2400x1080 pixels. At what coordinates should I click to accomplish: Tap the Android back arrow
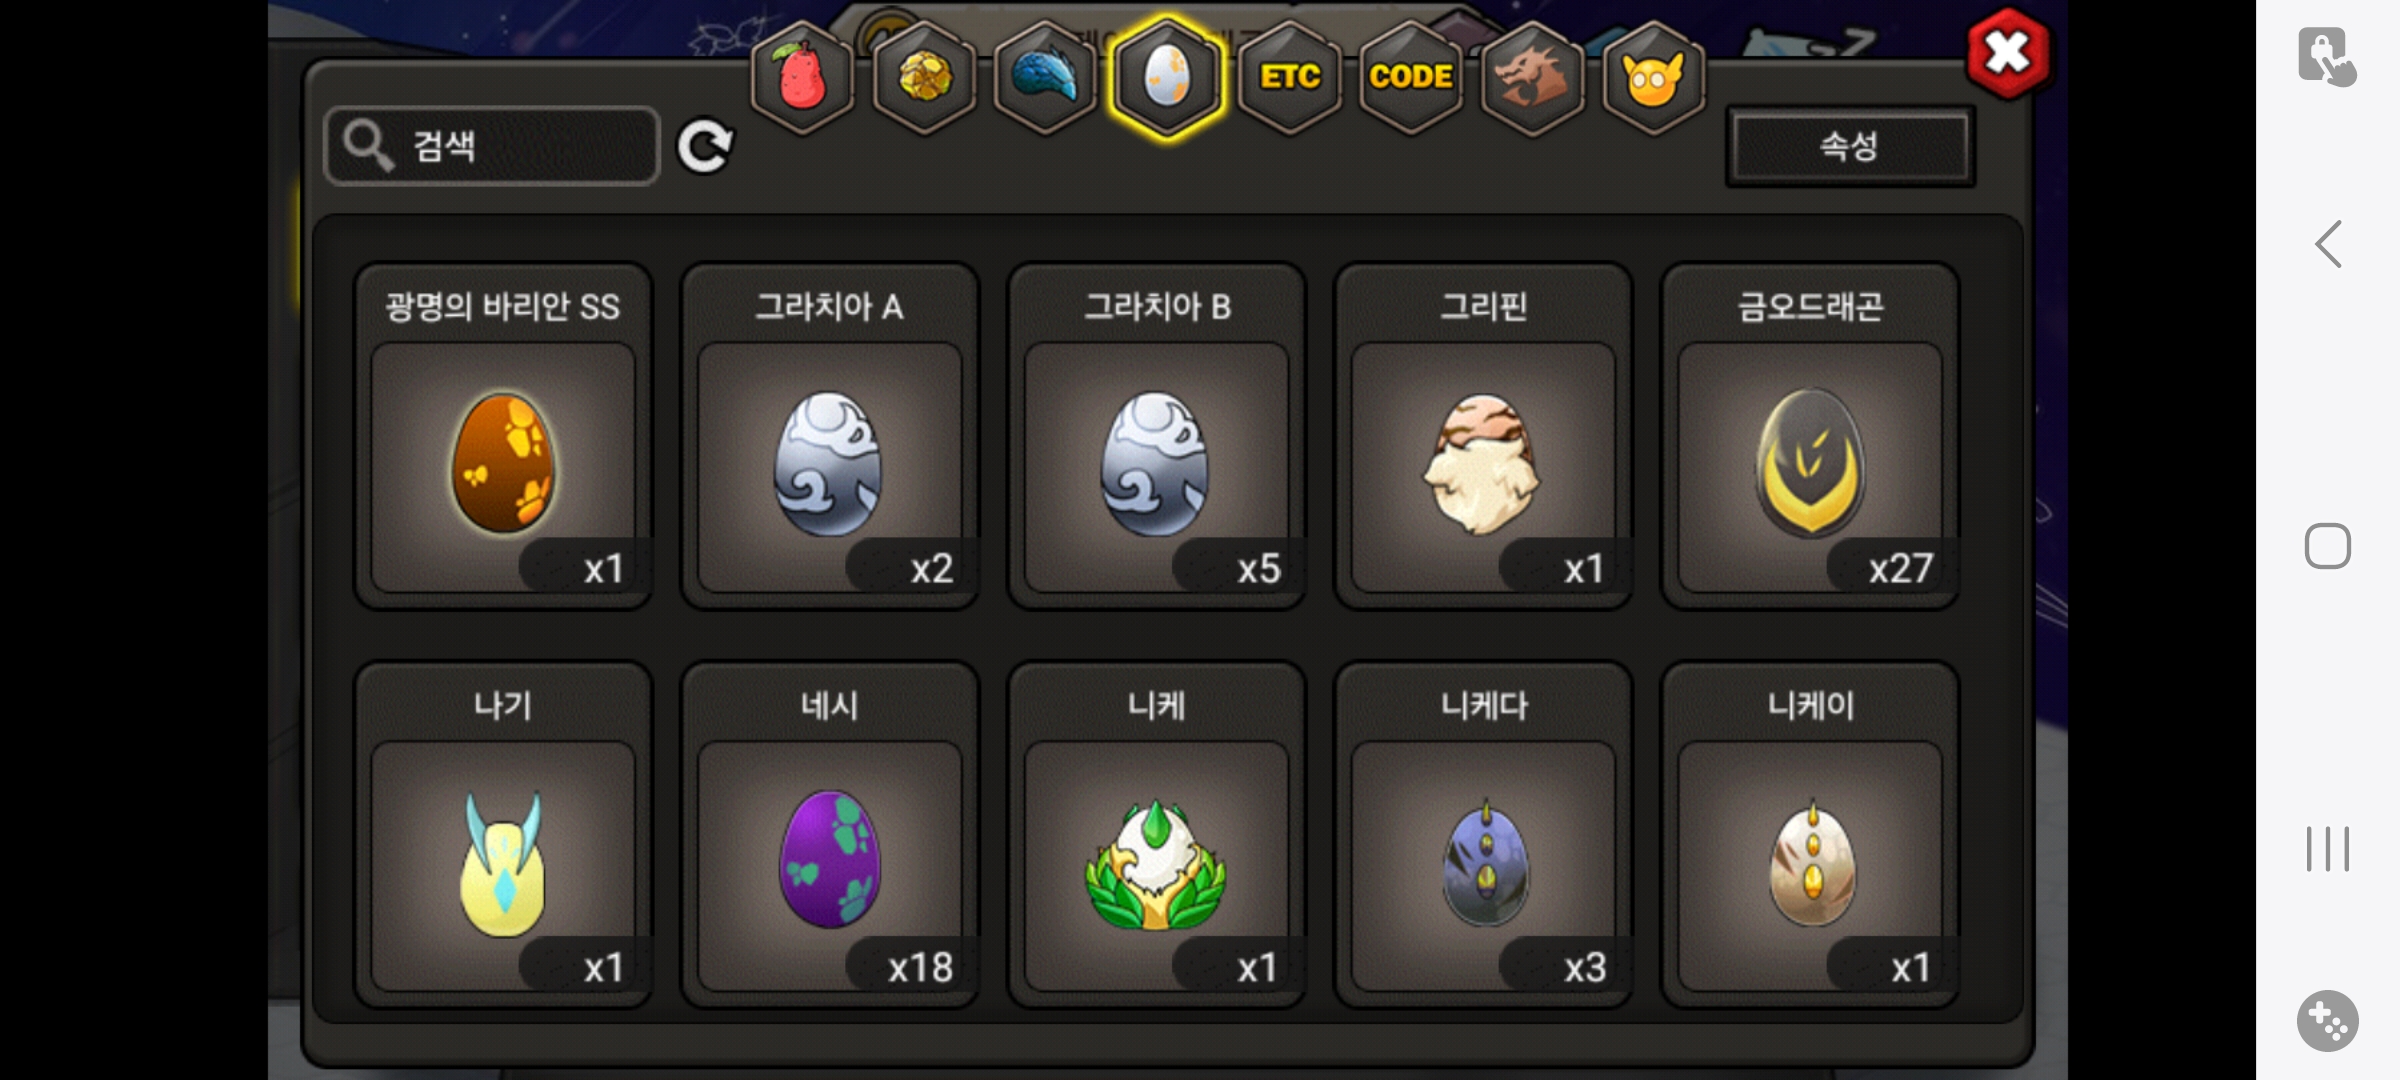2328,244
